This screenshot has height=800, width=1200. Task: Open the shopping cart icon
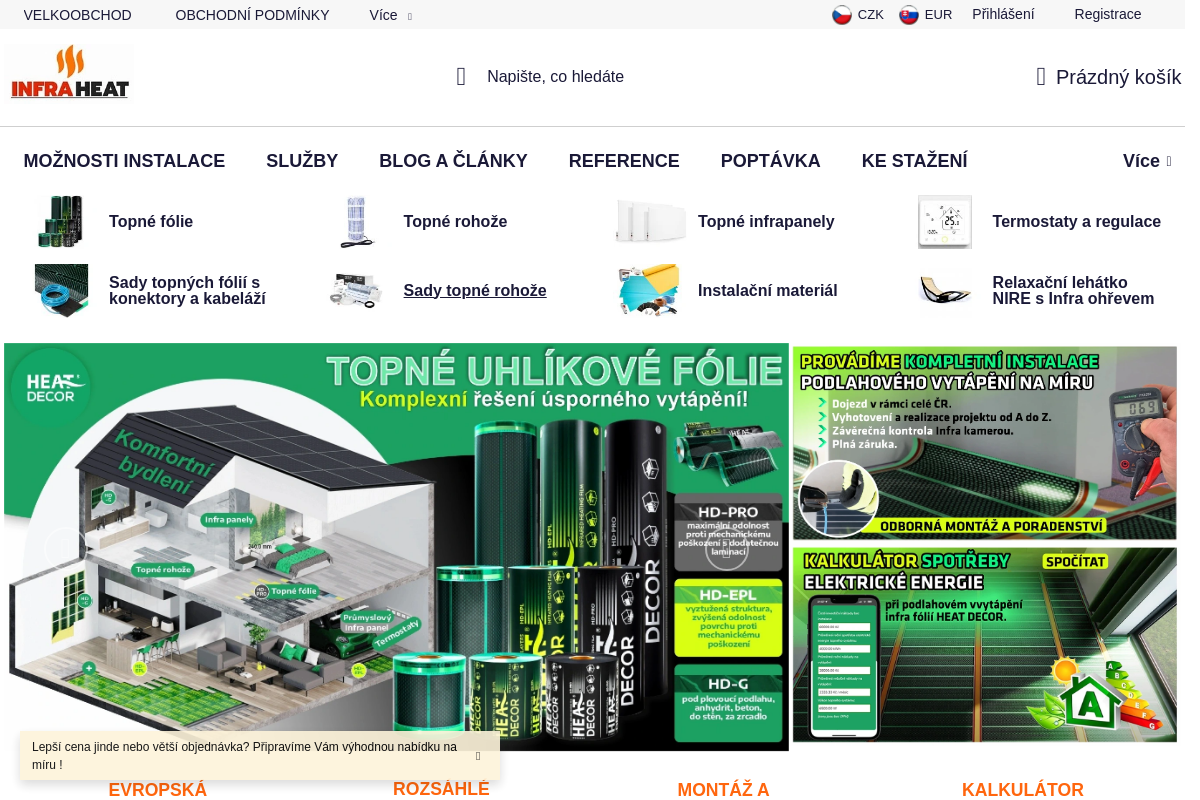(x=1040, y=76)
